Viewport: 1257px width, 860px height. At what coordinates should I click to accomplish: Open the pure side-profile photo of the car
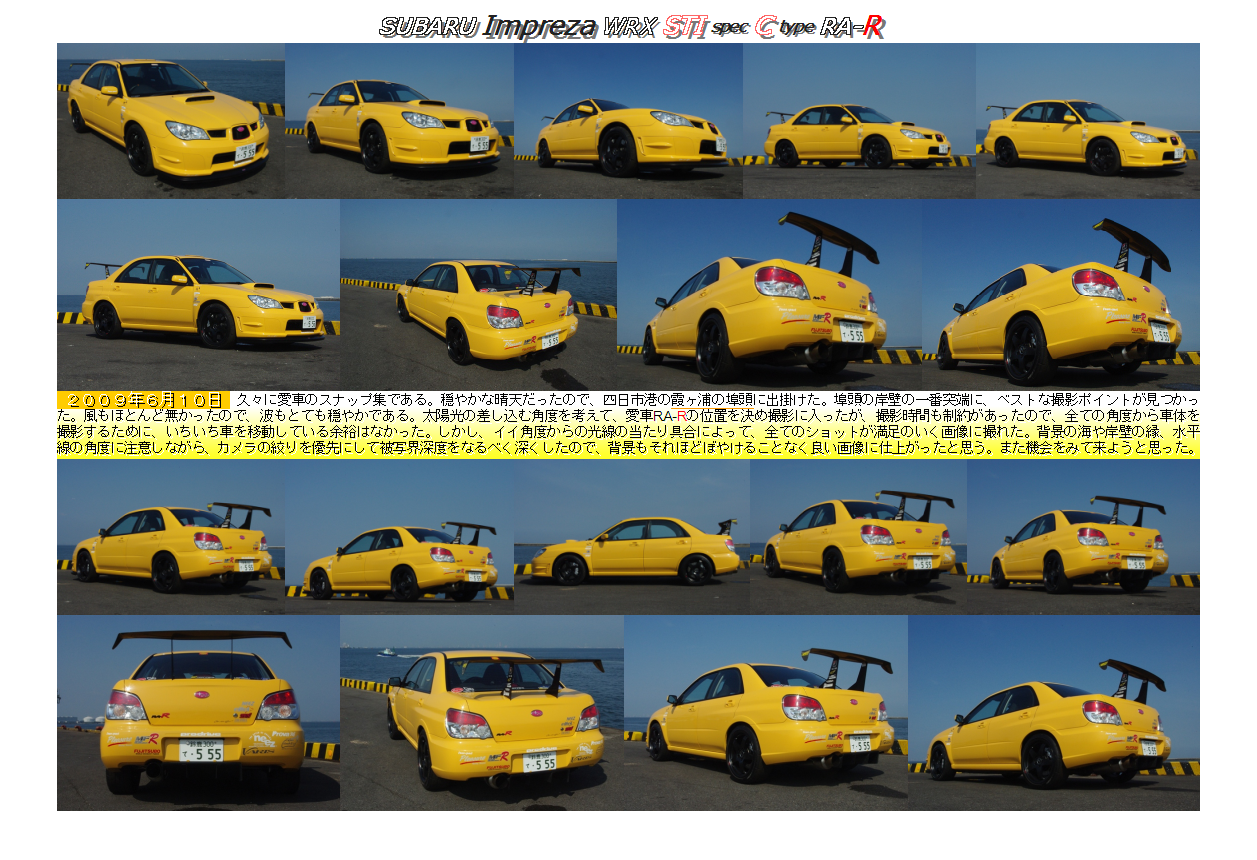coord(632,537)
